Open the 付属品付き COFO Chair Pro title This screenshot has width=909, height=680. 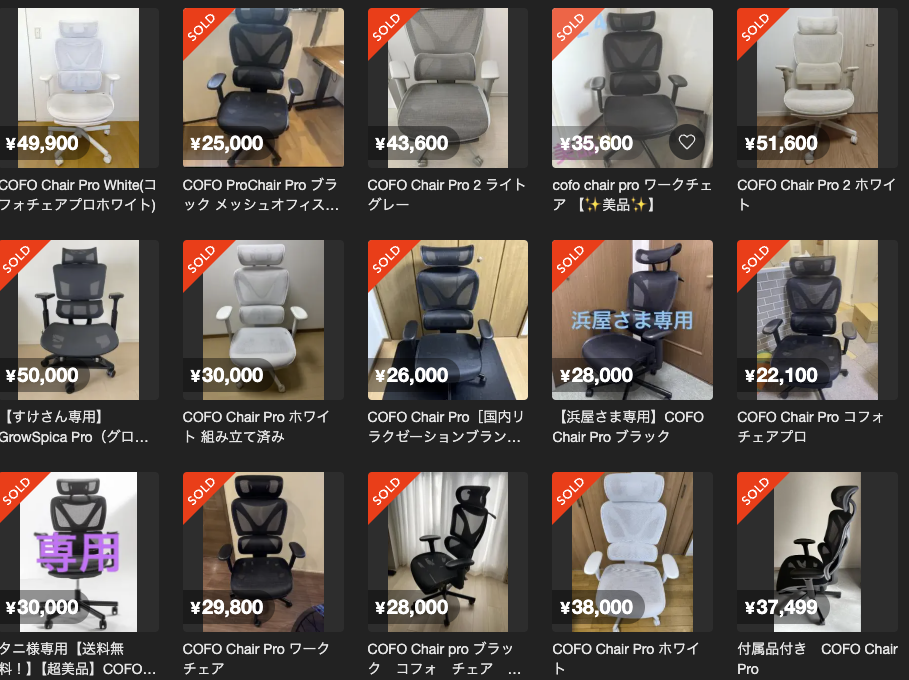(x=817, y=659)
